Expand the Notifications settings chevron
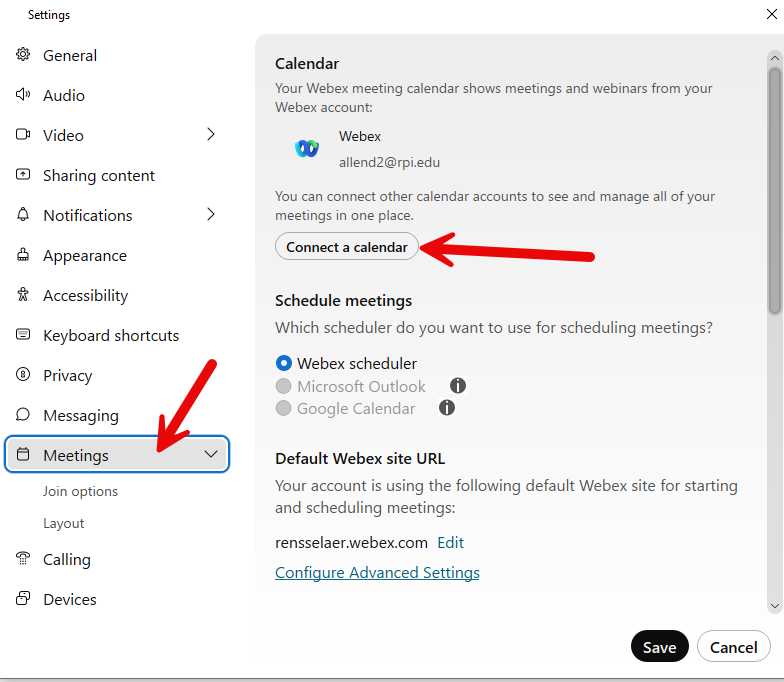The width and height of the screenshot is (784, 682). [211, 215]
